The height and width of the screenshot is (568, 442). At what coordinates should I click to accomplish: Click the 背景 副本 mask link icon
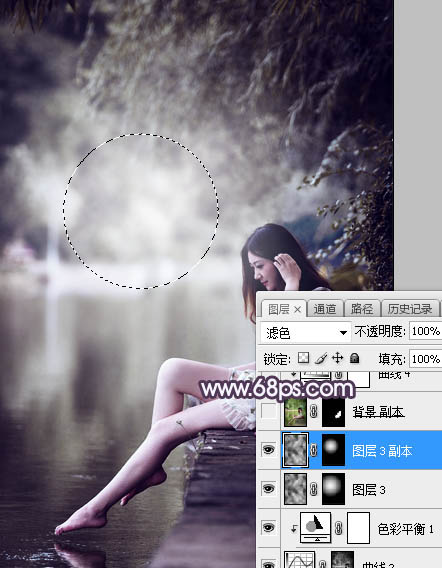pyautogui.click(x=314, y=412)
